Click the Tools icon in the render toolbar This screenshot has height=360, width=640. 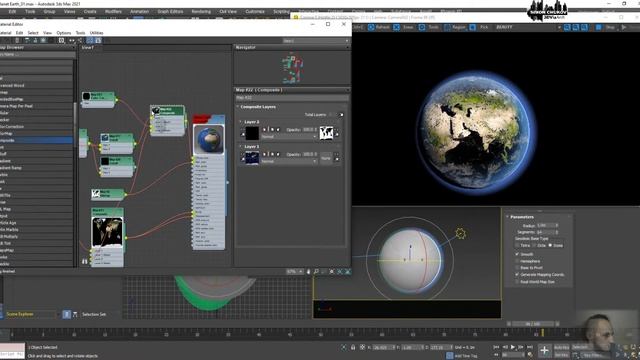[422, 27]
